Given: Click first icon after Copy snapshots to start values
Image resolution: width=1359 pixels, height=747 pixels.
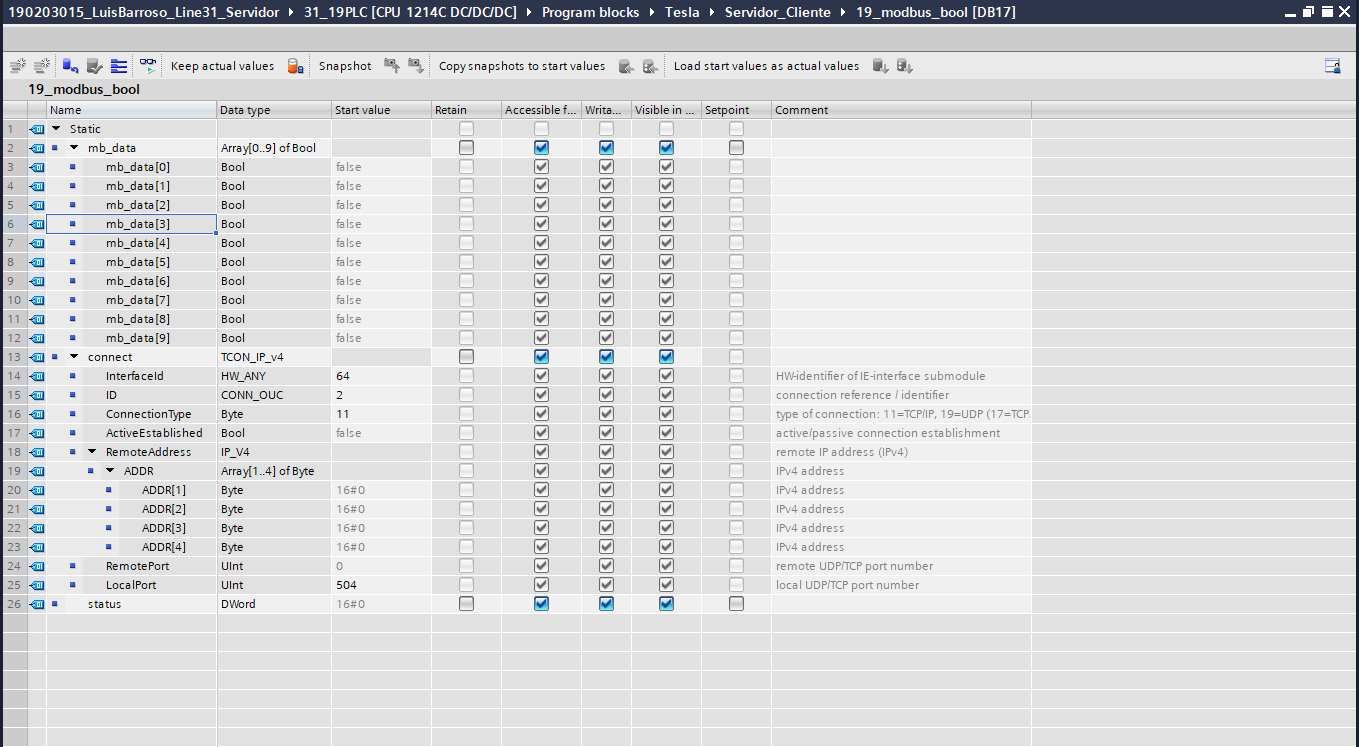Looking at the screenshot, I should click(626, 66).
